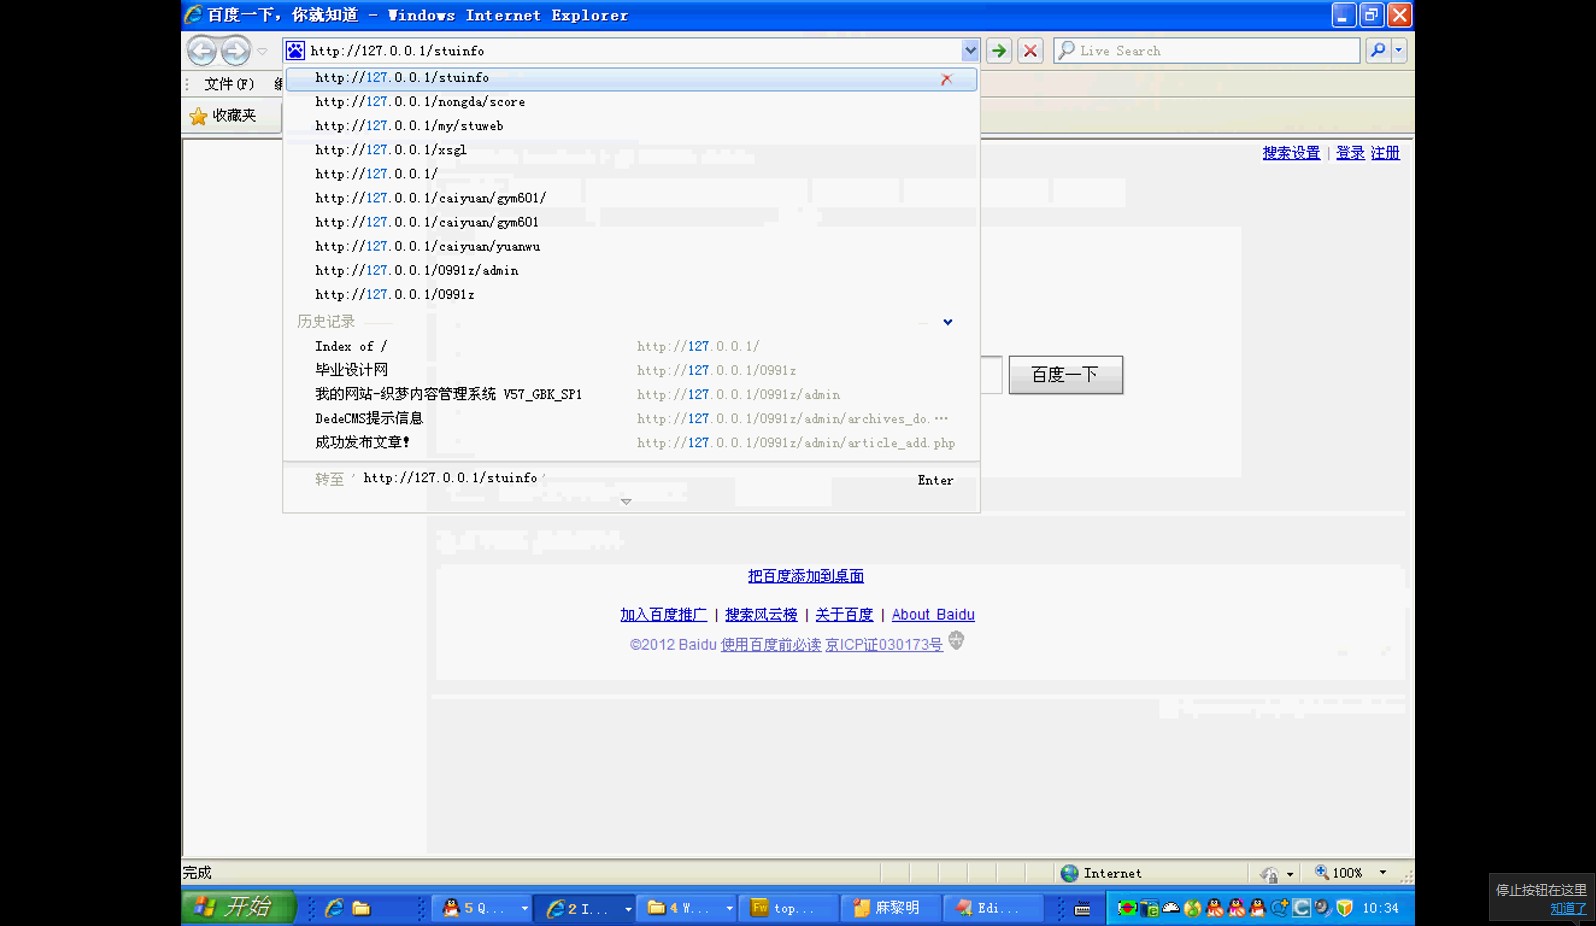Open the recent pages dropdown beside Forward

pos(263,51)
